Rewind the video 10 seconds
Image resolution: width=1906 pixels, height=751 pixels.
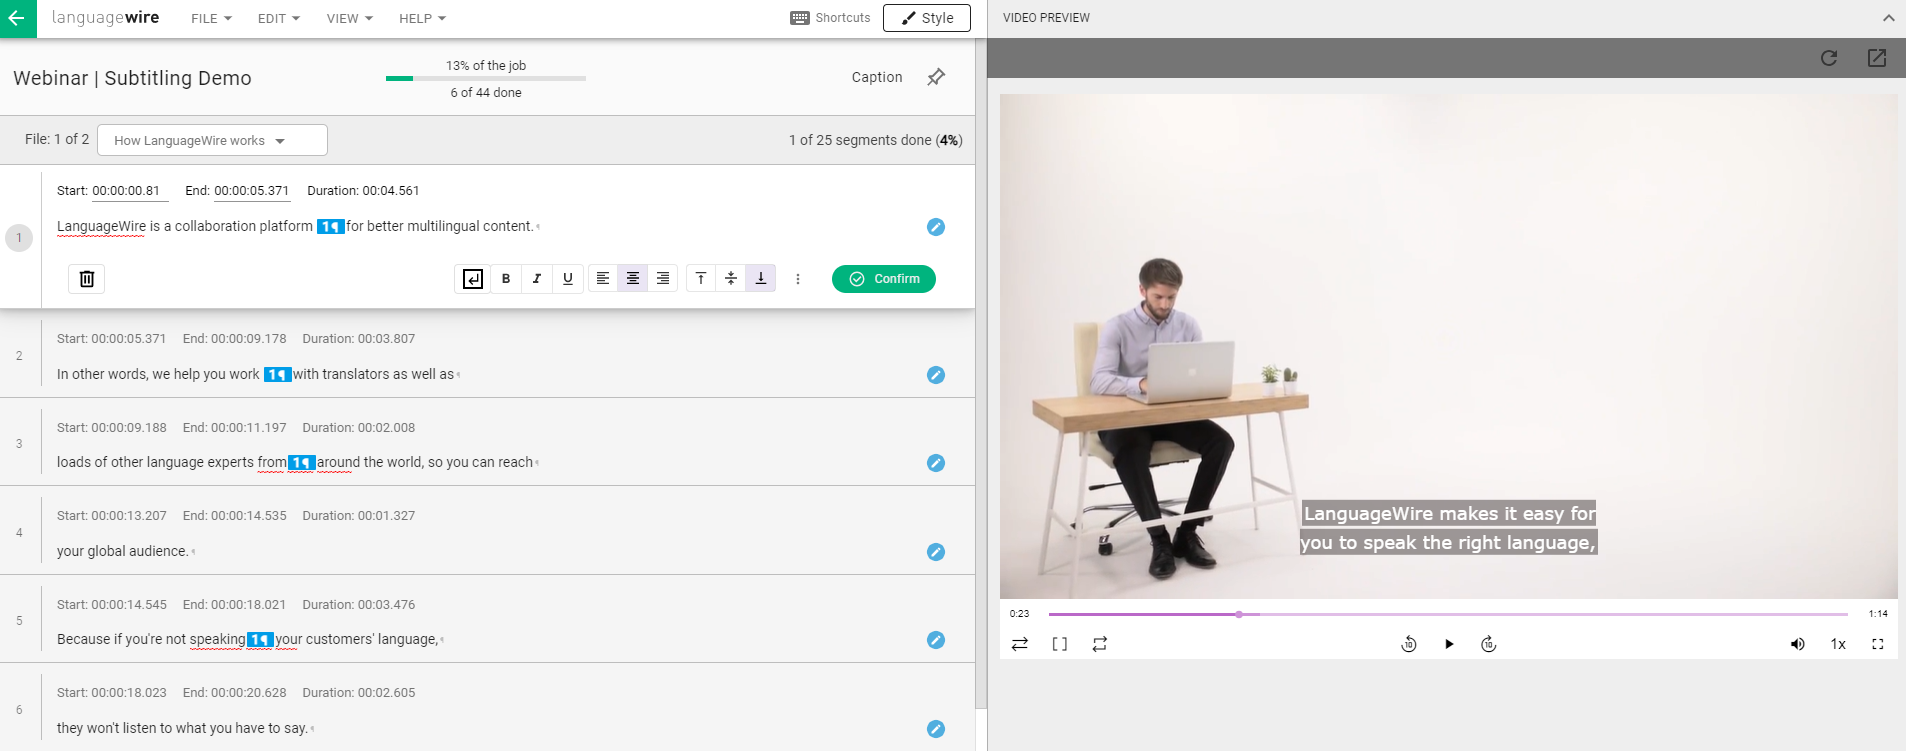[x=1408, y=644]
